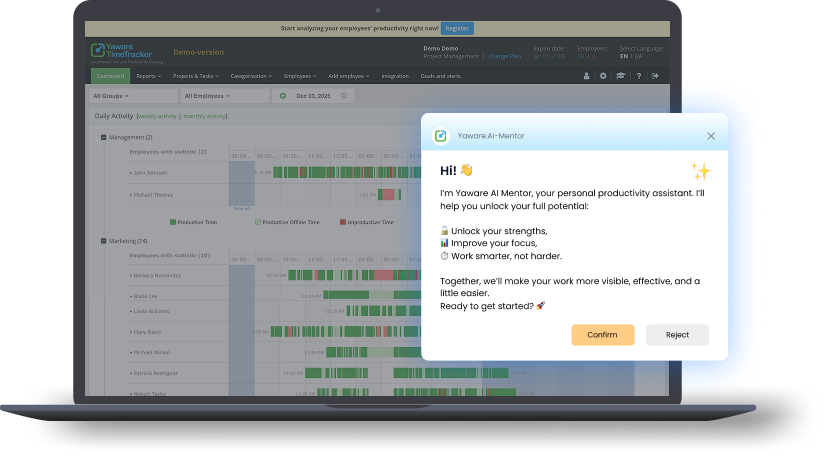Click next date arrow beside Dec 03
830x456 pixels.
344,96
